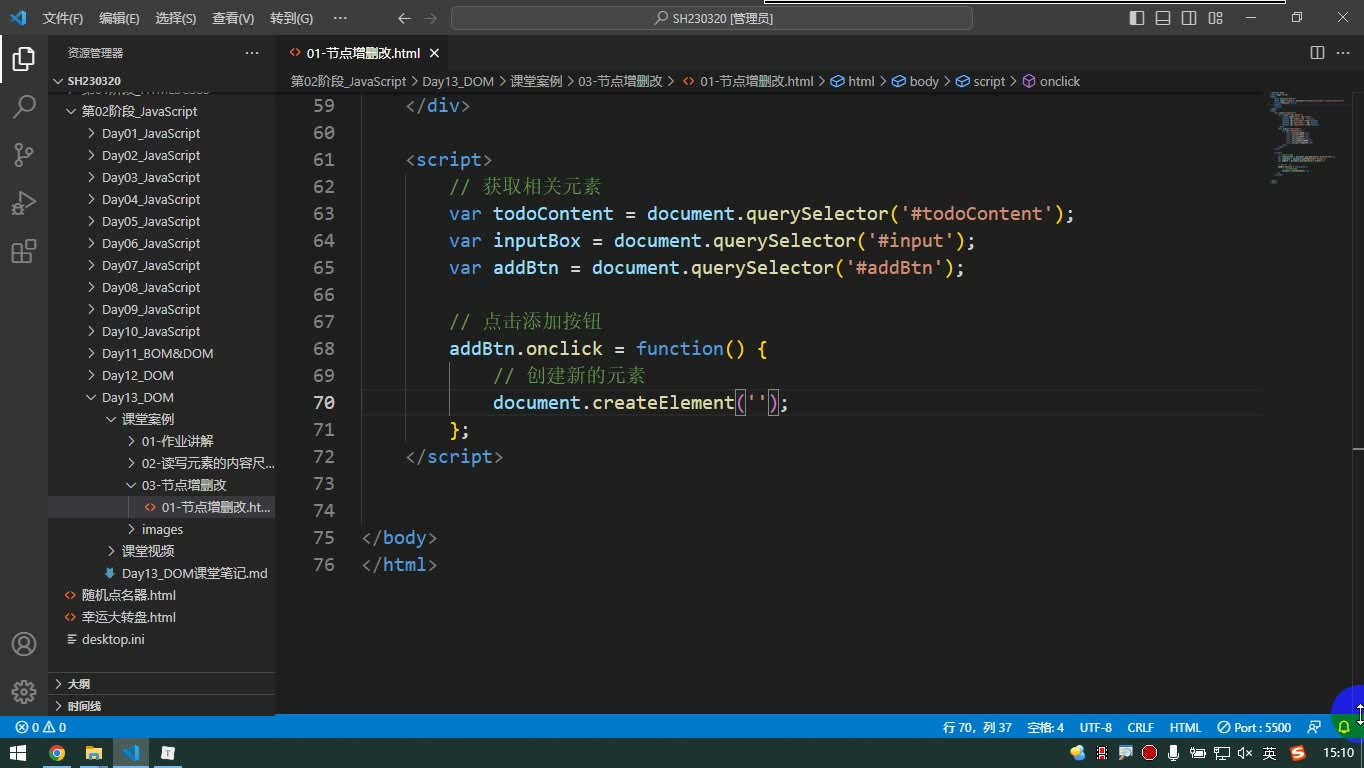Go to line via 行 70, 列 37
Screen dimensions: 1364x768
(x=977, y=727)
